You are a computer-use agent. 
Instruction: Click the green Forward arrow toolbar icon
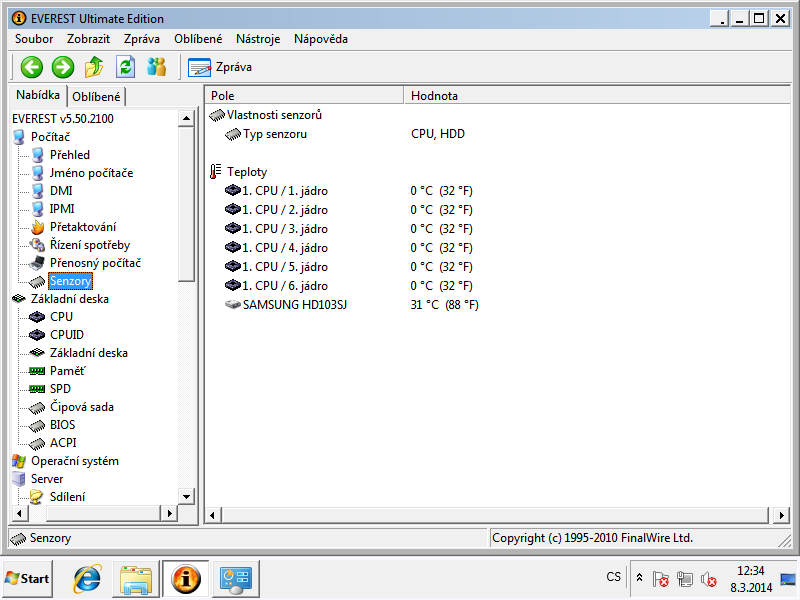coord(63,67)
